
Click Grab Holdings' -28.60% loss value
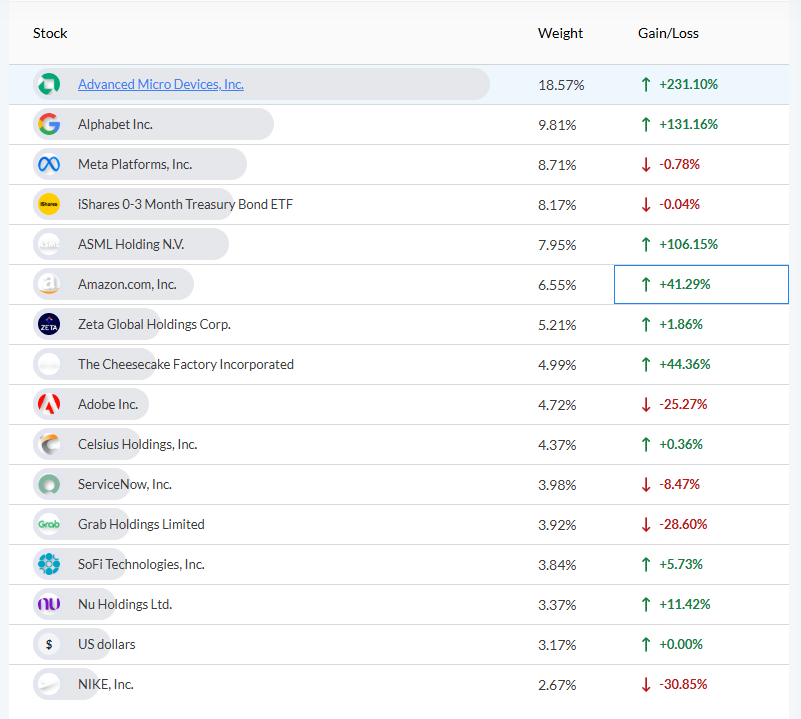click(683, 524)
